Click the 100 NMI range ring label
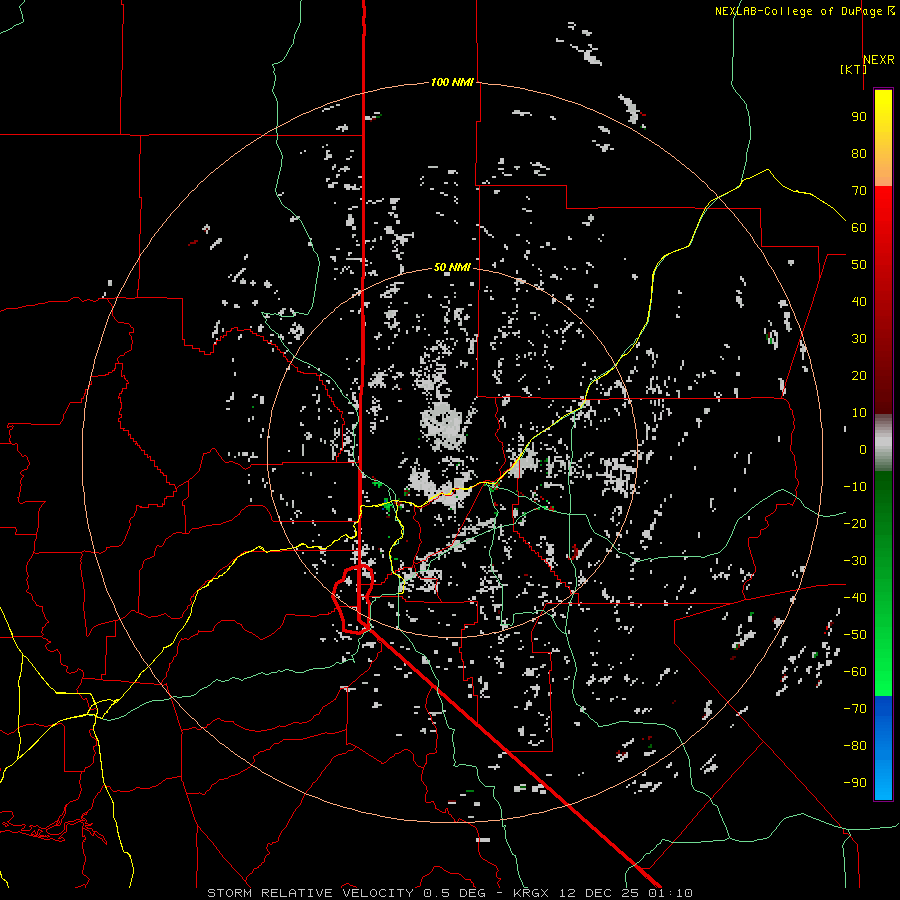This screenshot has height=900, width=900. [x=452, y=83]
